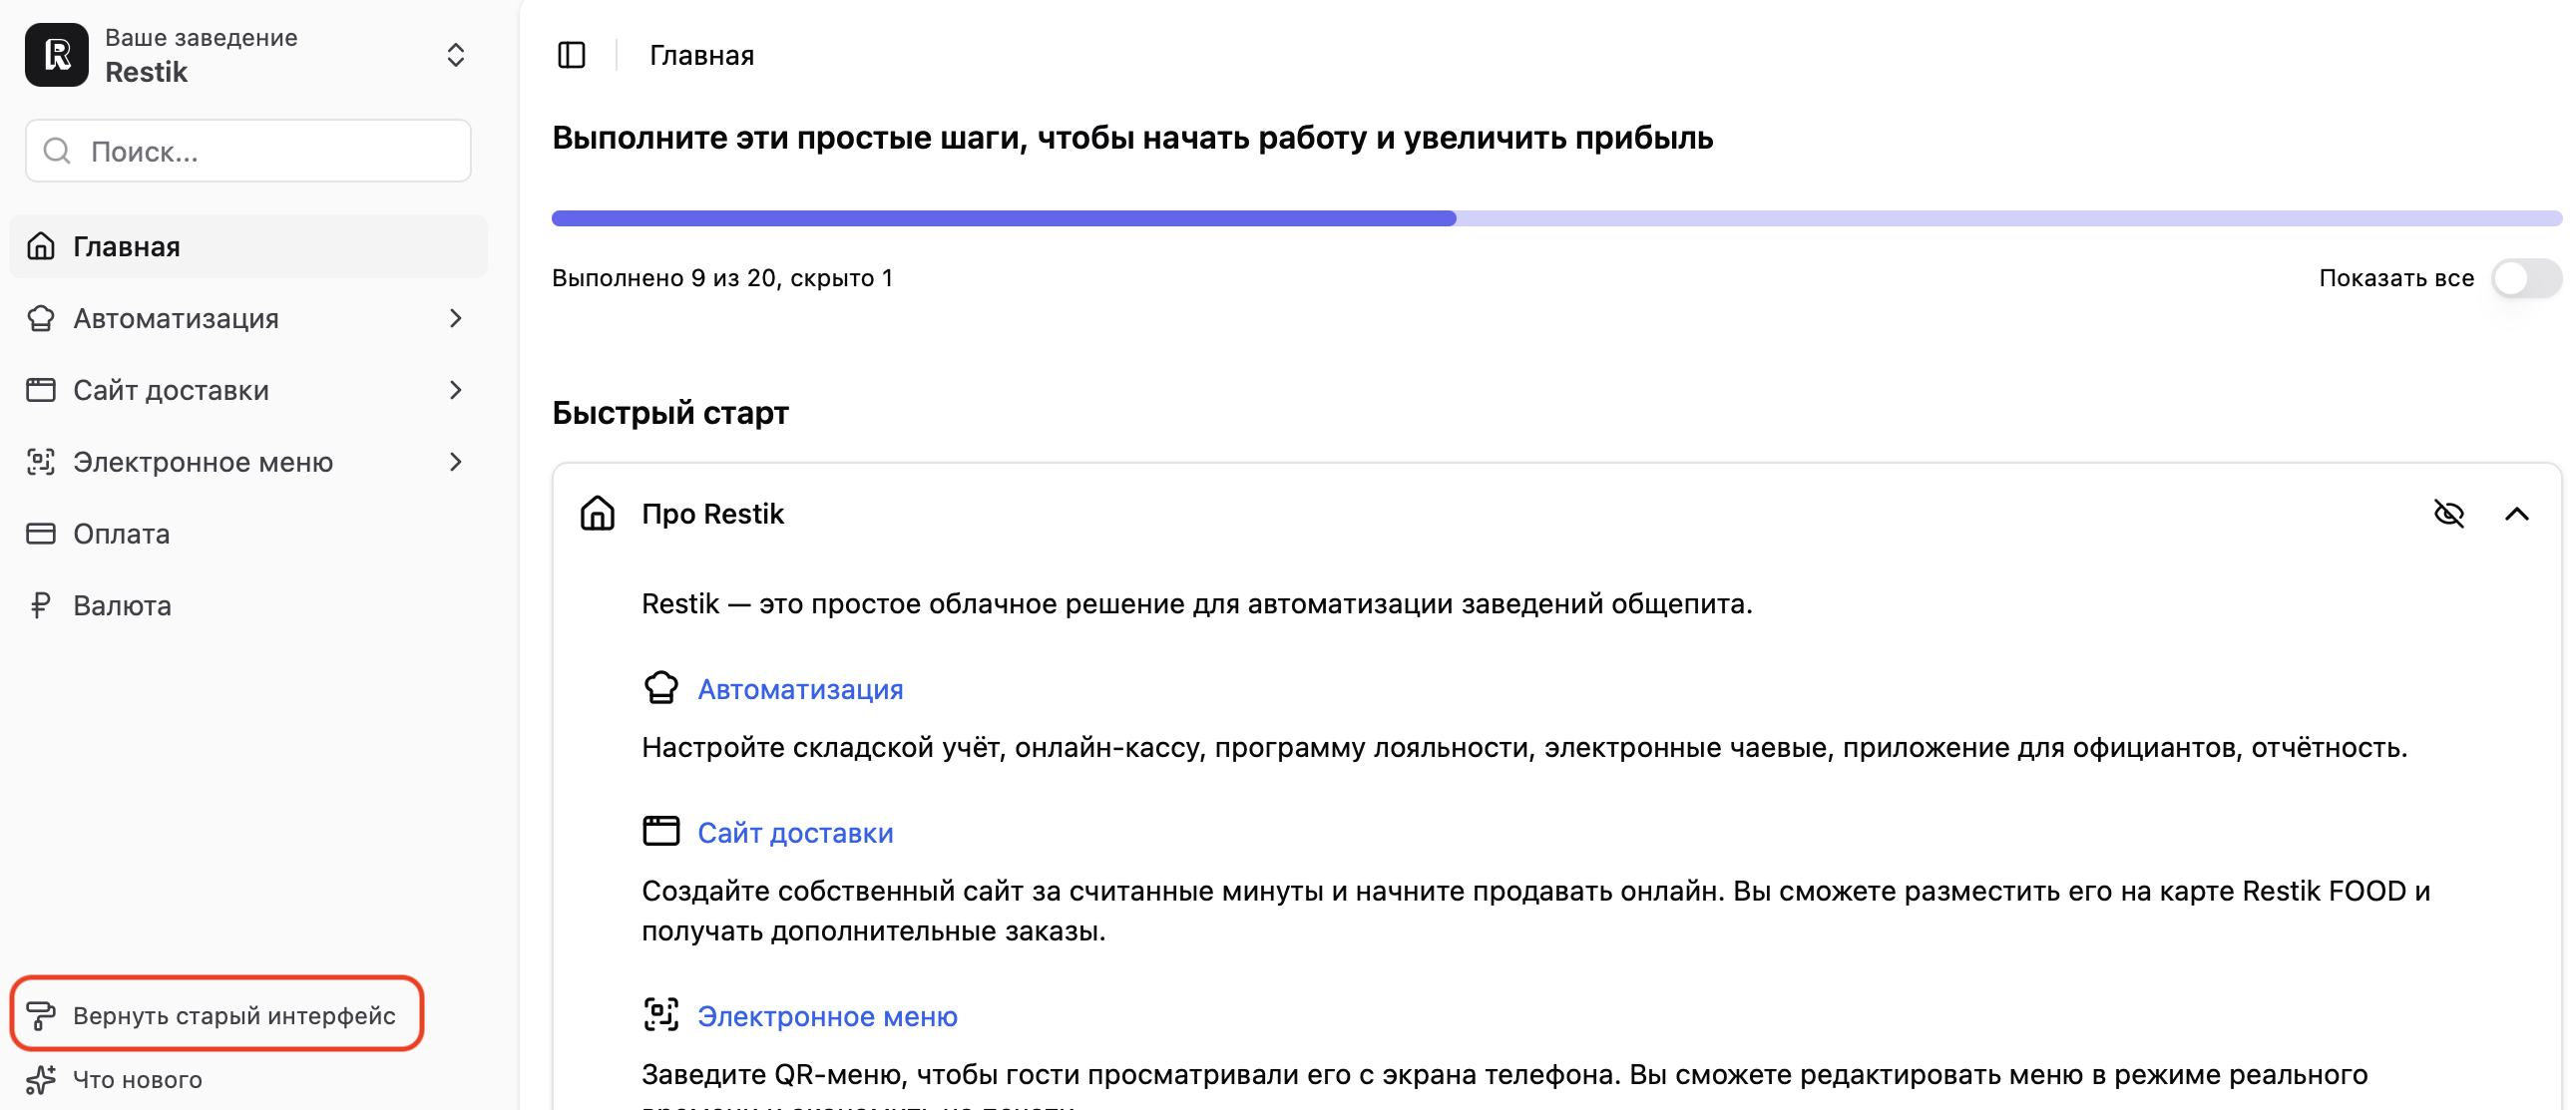Click the ruble icon for Валюта
The image size is (2576, 1110).
(x=40, y=605)
